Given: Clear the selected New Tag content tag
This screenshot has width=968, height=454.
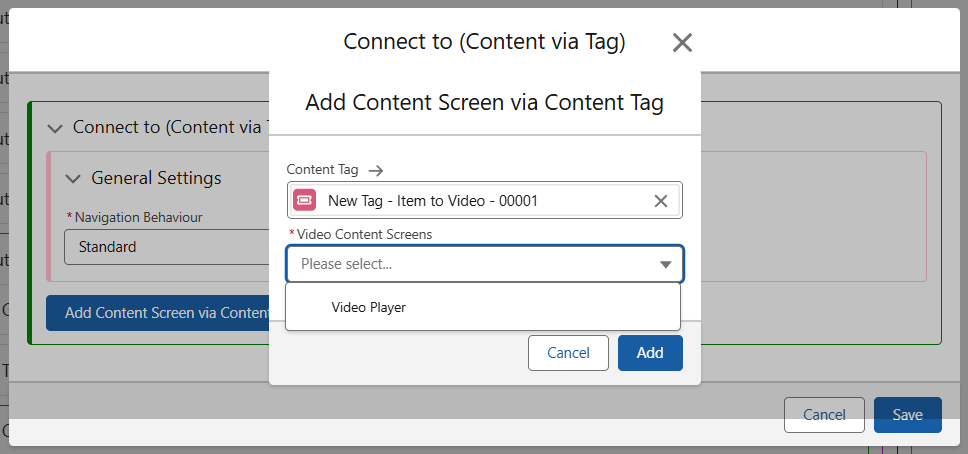Looking at the screenshot, I should (660, 201).
